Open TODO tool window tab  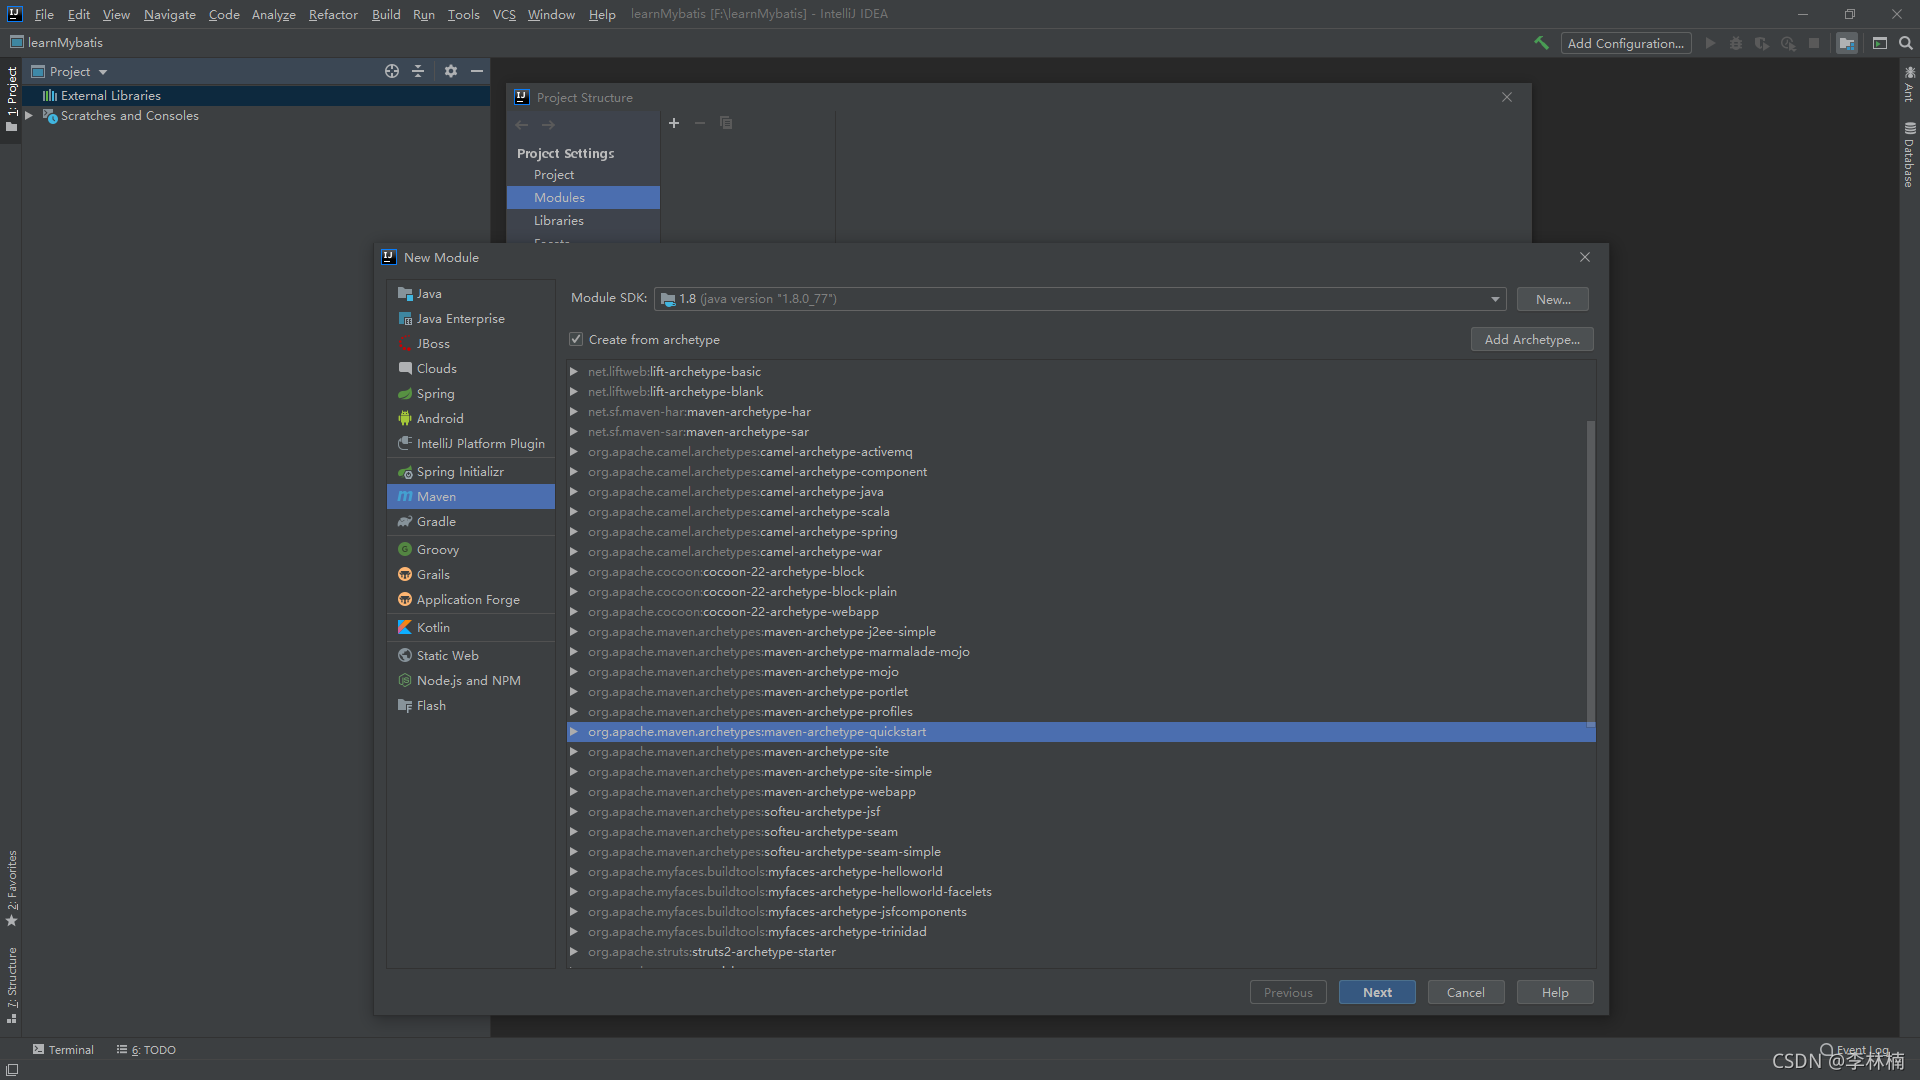[x=146, y=1049]
